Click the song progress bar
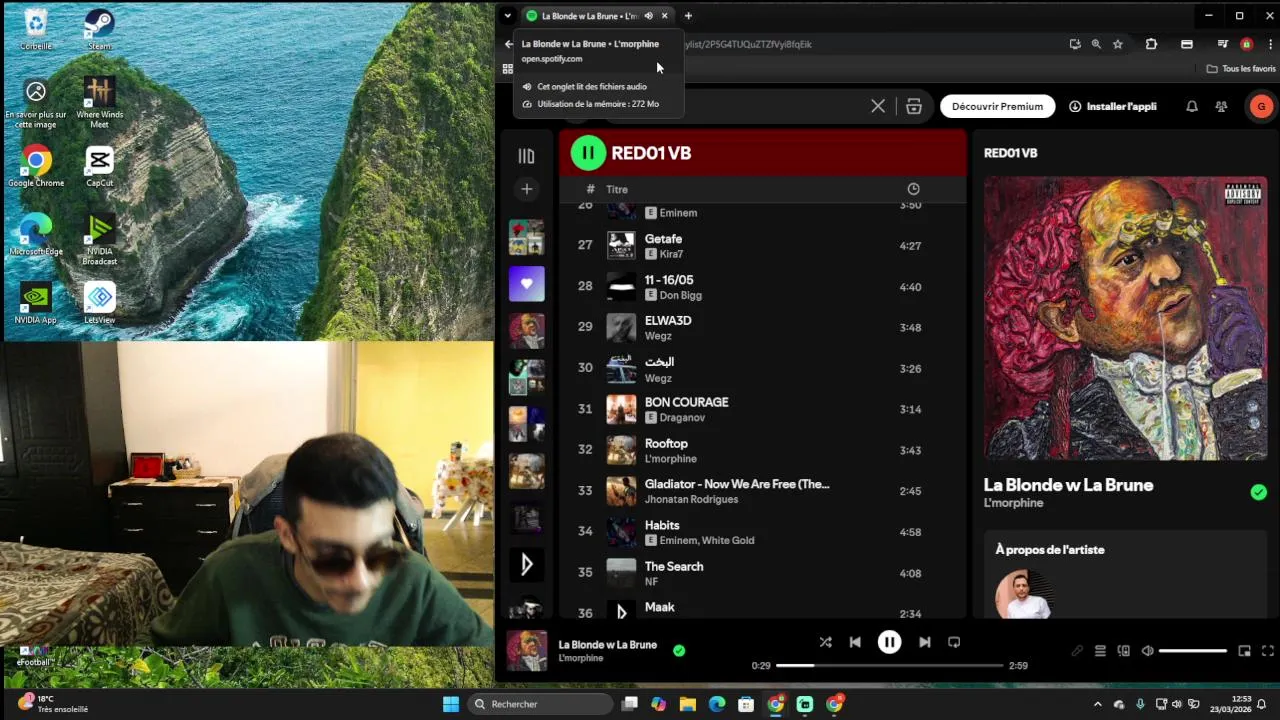The image size is (1280, 720). [x=889, y=665]
